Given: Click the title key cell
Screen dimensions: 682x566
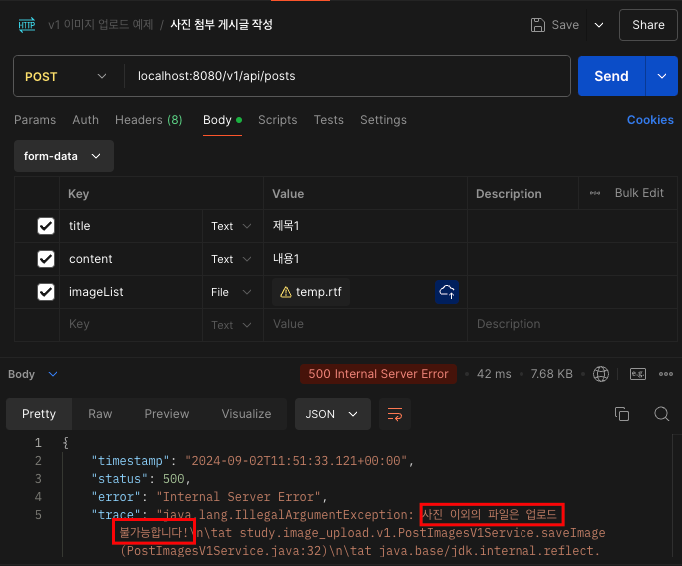Looking at the screenshot, I should [x=130, y=226].
